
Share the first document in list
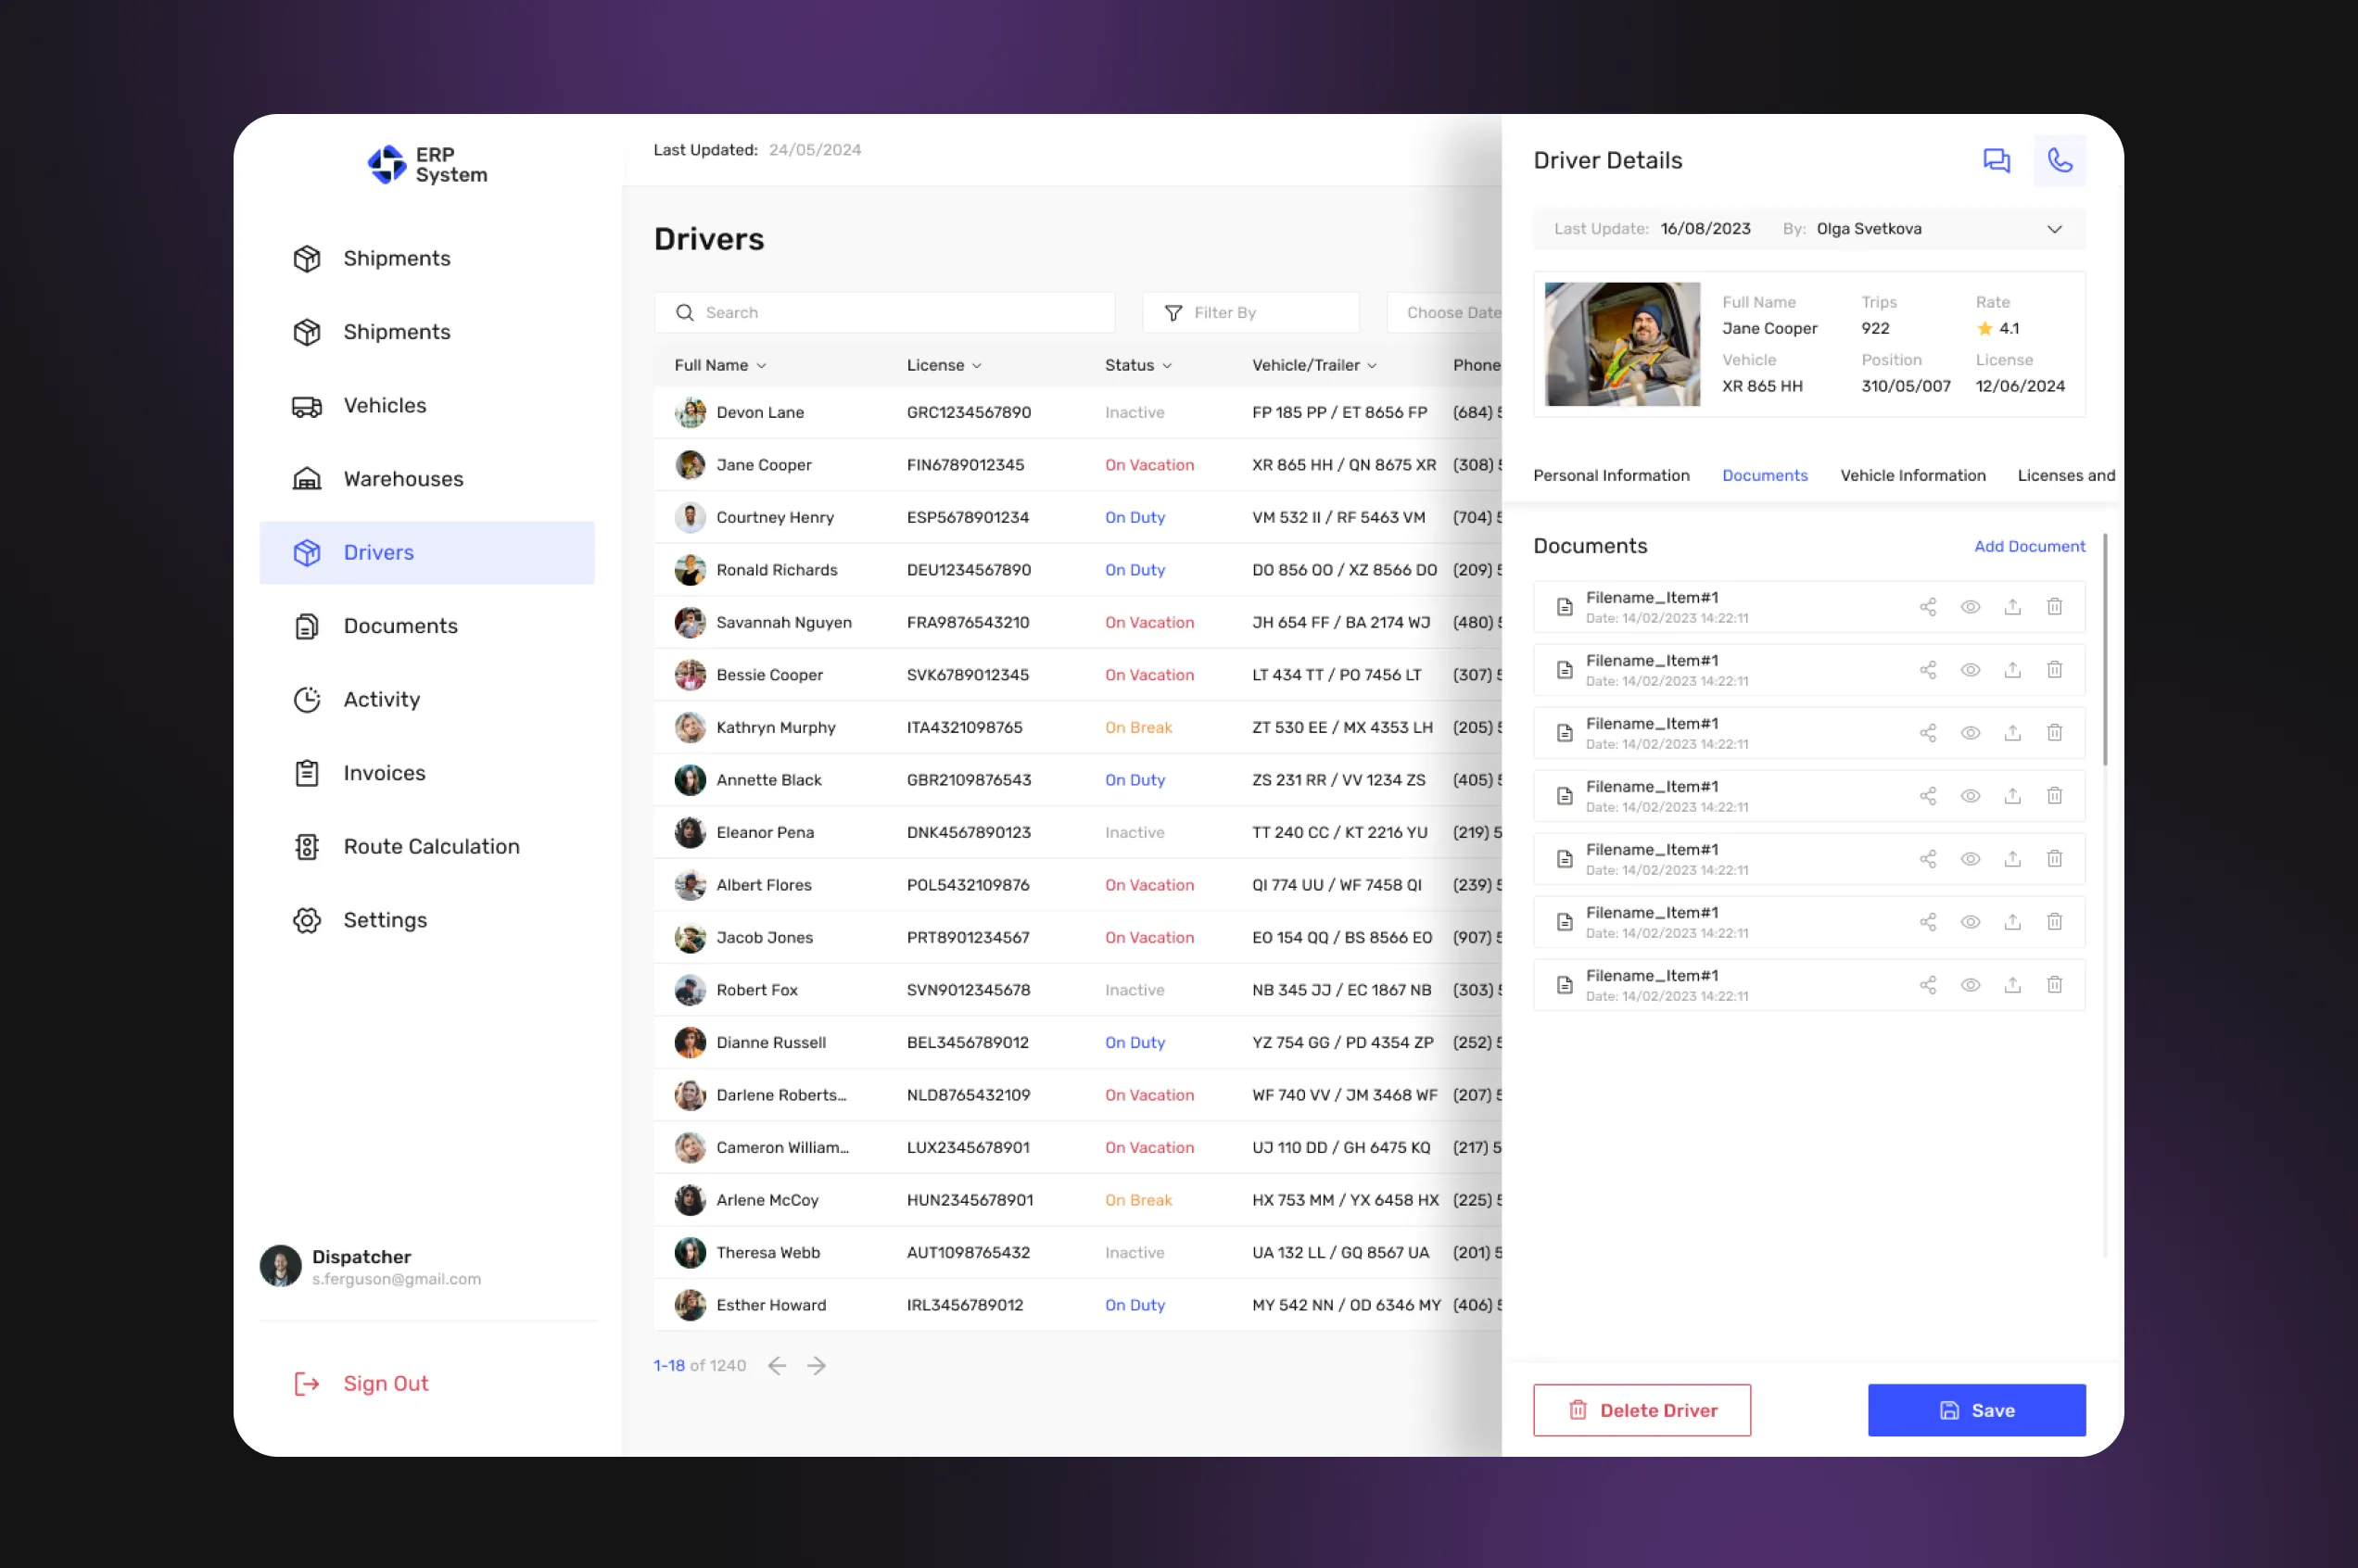1927,607
